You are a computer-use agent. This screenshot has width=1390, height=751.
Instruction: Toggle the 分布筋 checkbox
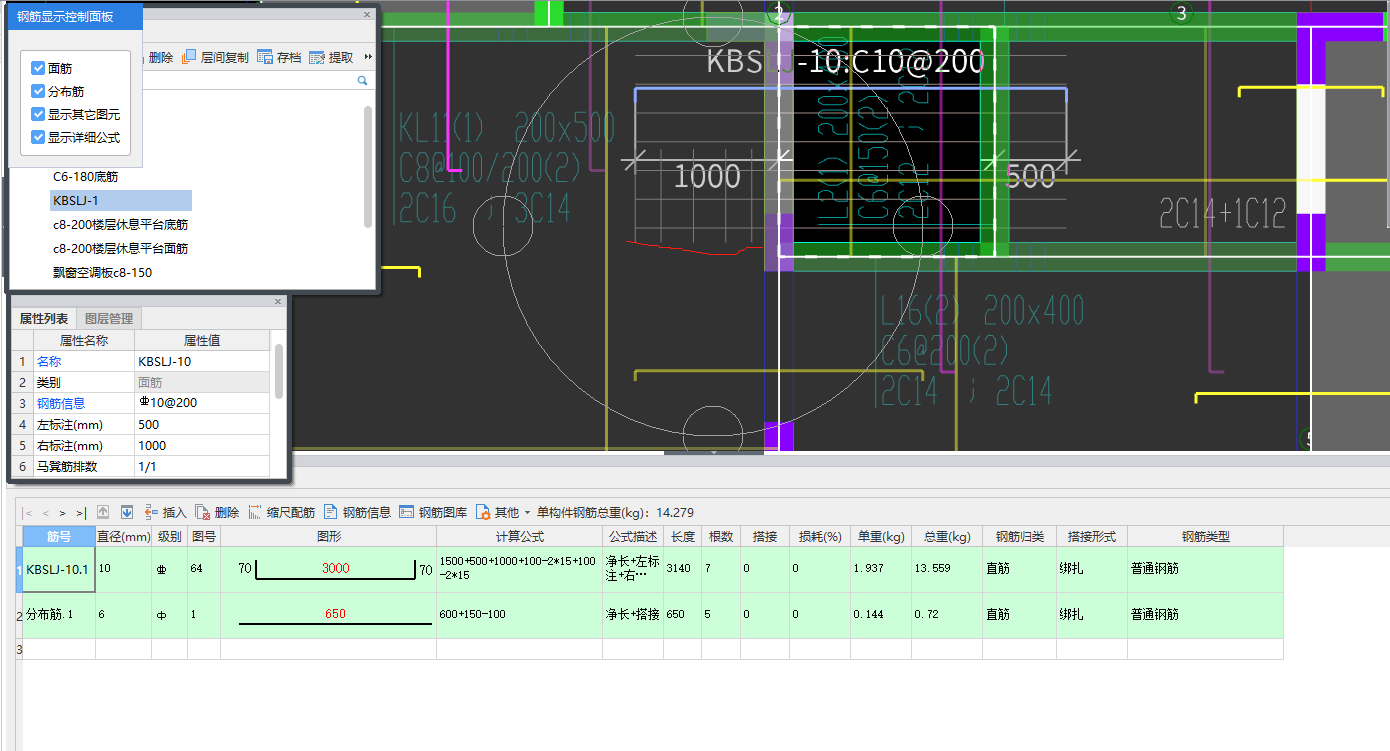[38, 91]
